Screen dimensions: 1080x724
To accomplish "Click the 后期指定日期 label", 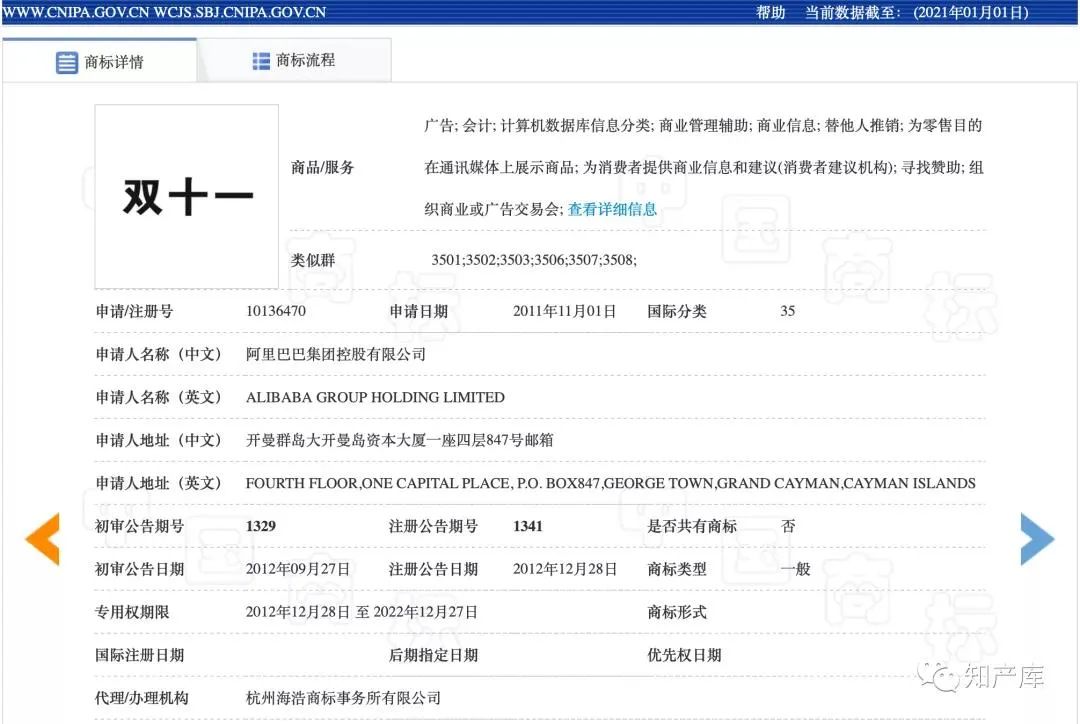I will (433, 655).
